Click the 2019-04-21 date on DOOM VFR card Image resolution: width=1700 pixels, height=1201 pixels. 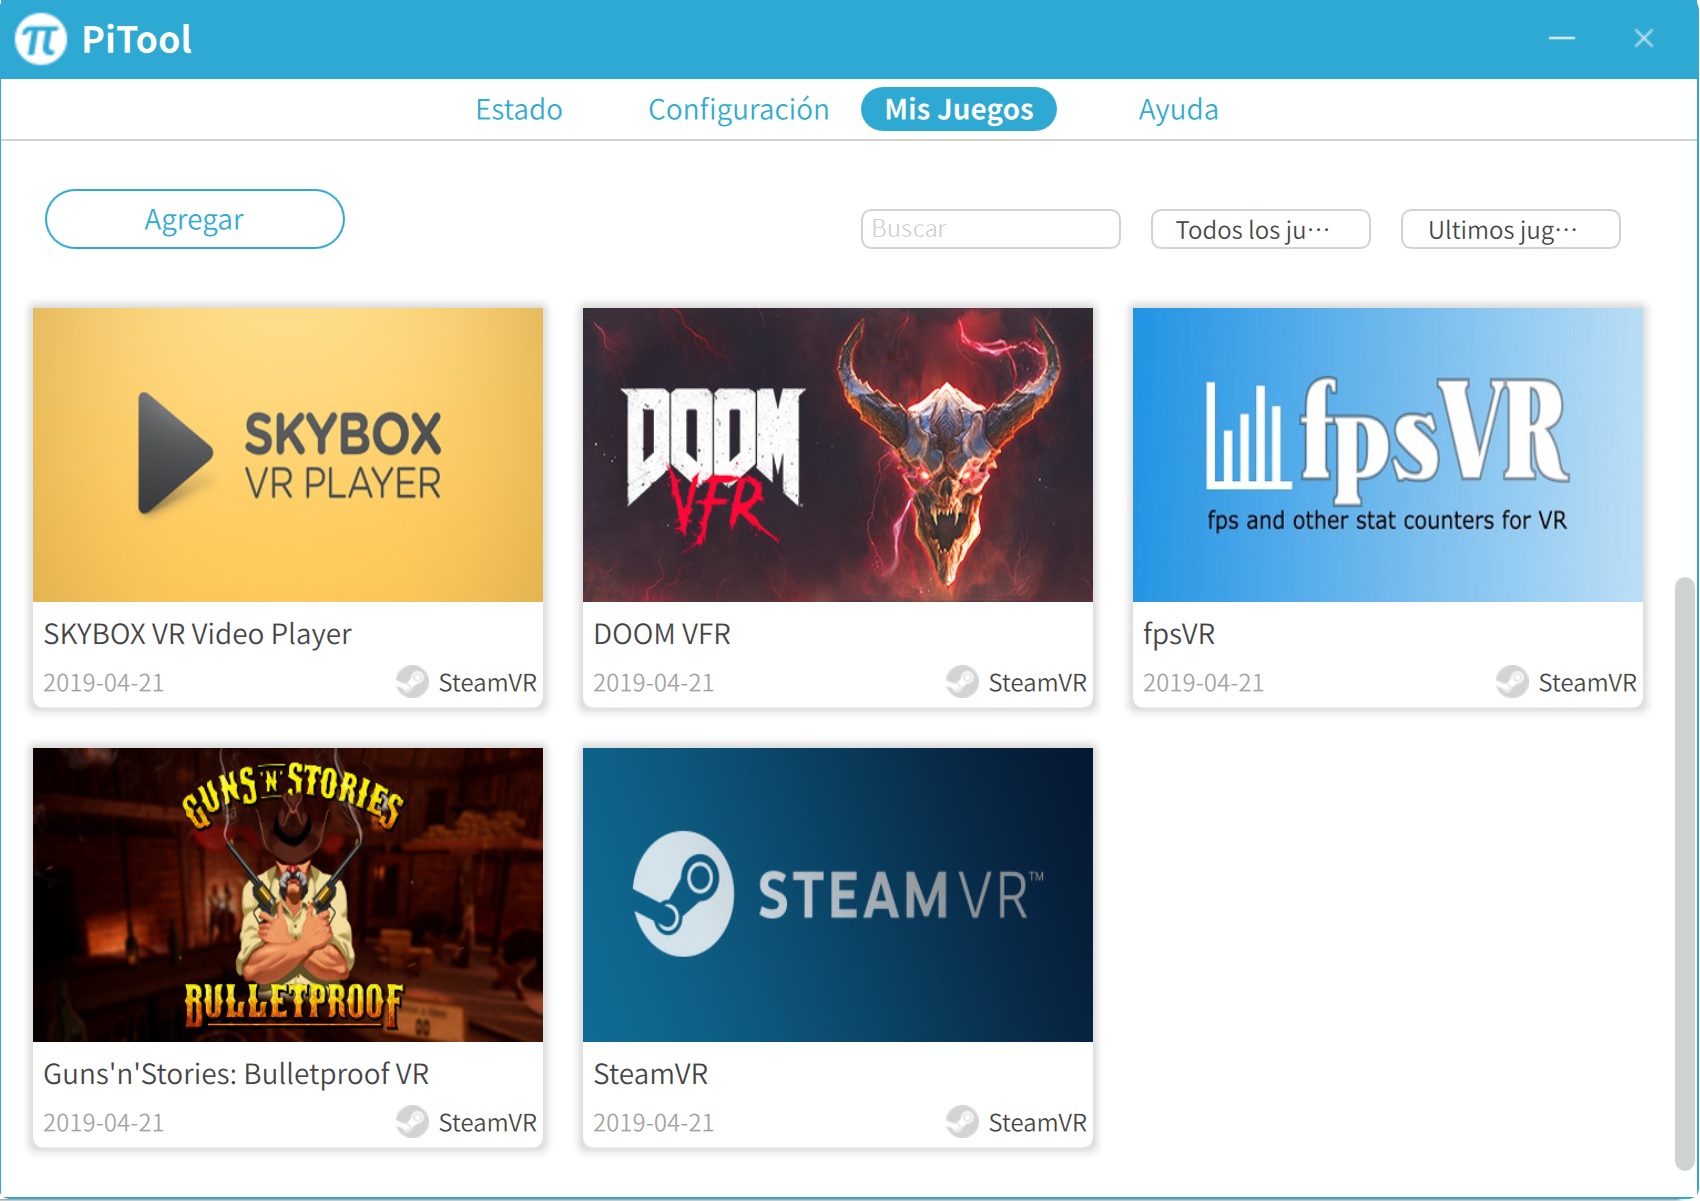coord(654,683)
